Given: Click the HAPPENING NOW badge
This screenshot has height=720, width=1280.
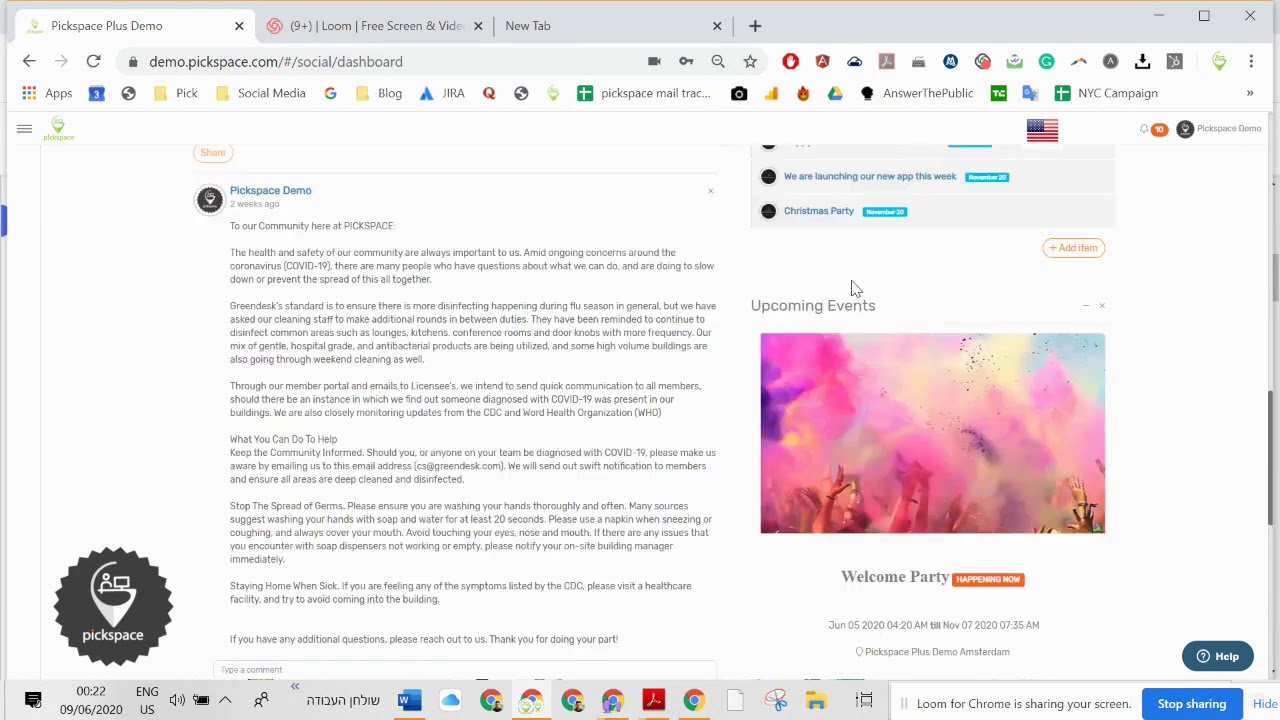Looking at the screenshot, I should [988, 579].
